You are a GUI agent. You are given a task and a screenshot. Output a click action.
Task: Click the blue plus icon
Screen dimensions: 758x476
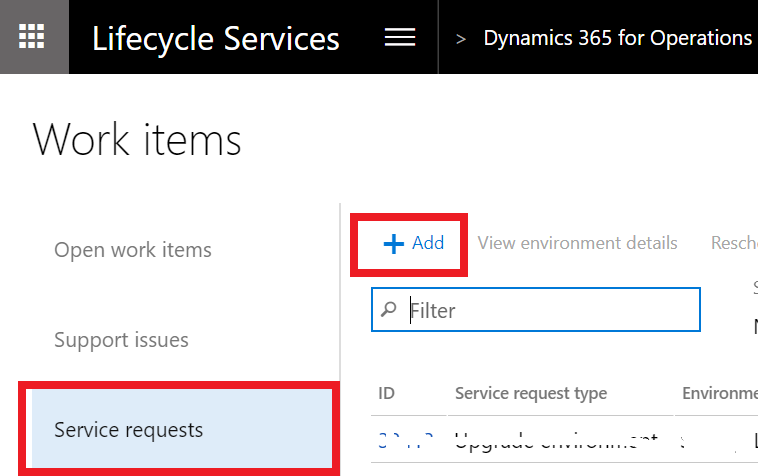(x=394, y=243)
